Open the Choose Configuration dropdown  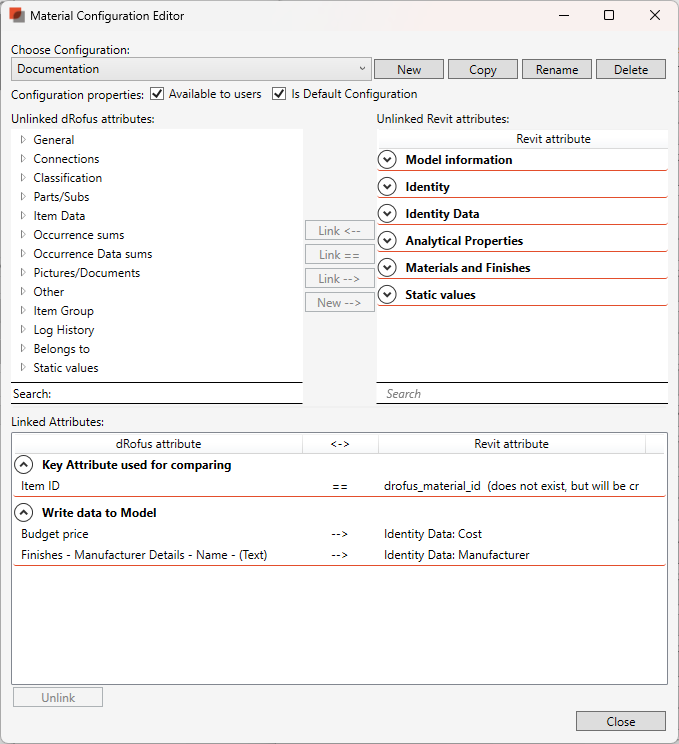click(x=191, y=69)
